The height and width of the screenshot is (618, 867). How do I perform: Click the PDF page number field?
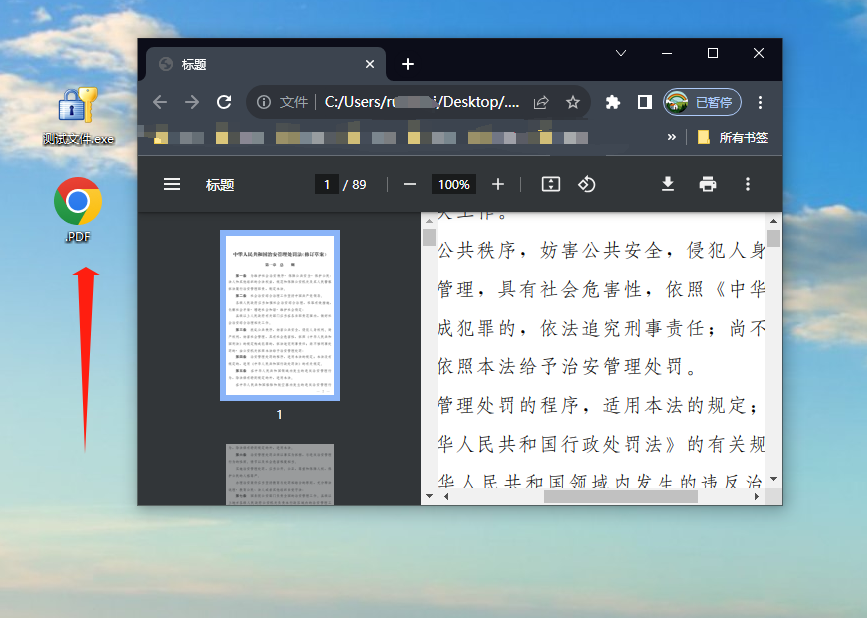(327, 184)
